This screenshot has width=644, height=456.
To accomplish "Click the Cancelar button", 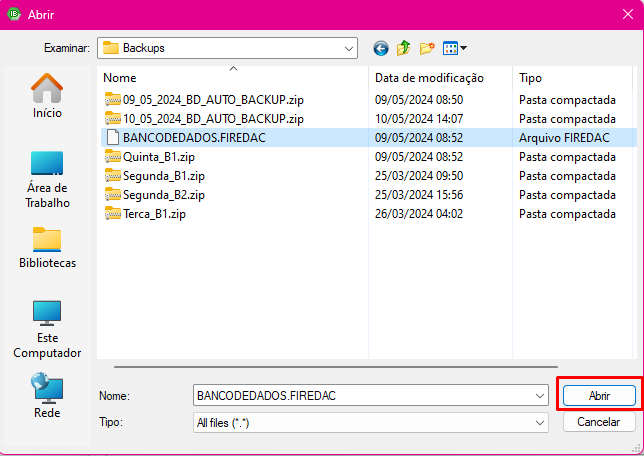I will coord(599,423).
